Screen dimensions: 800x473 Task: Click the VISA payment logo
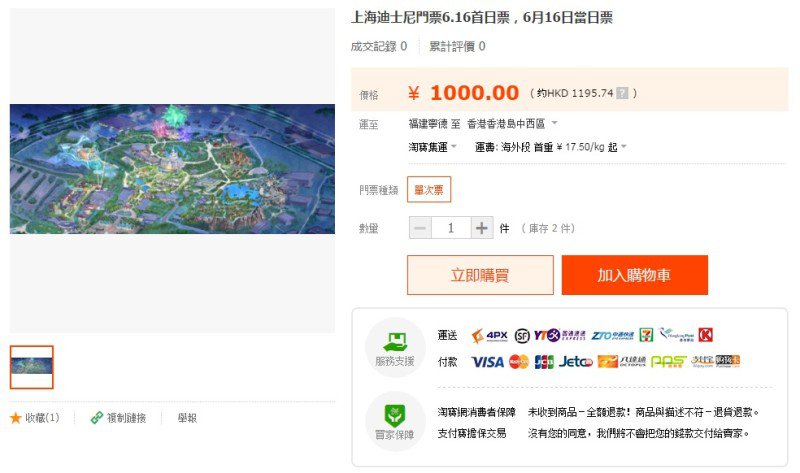488,362
